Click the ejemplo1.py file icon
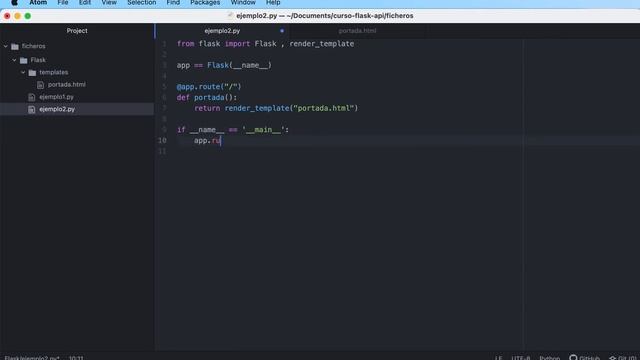 (32, 97)
